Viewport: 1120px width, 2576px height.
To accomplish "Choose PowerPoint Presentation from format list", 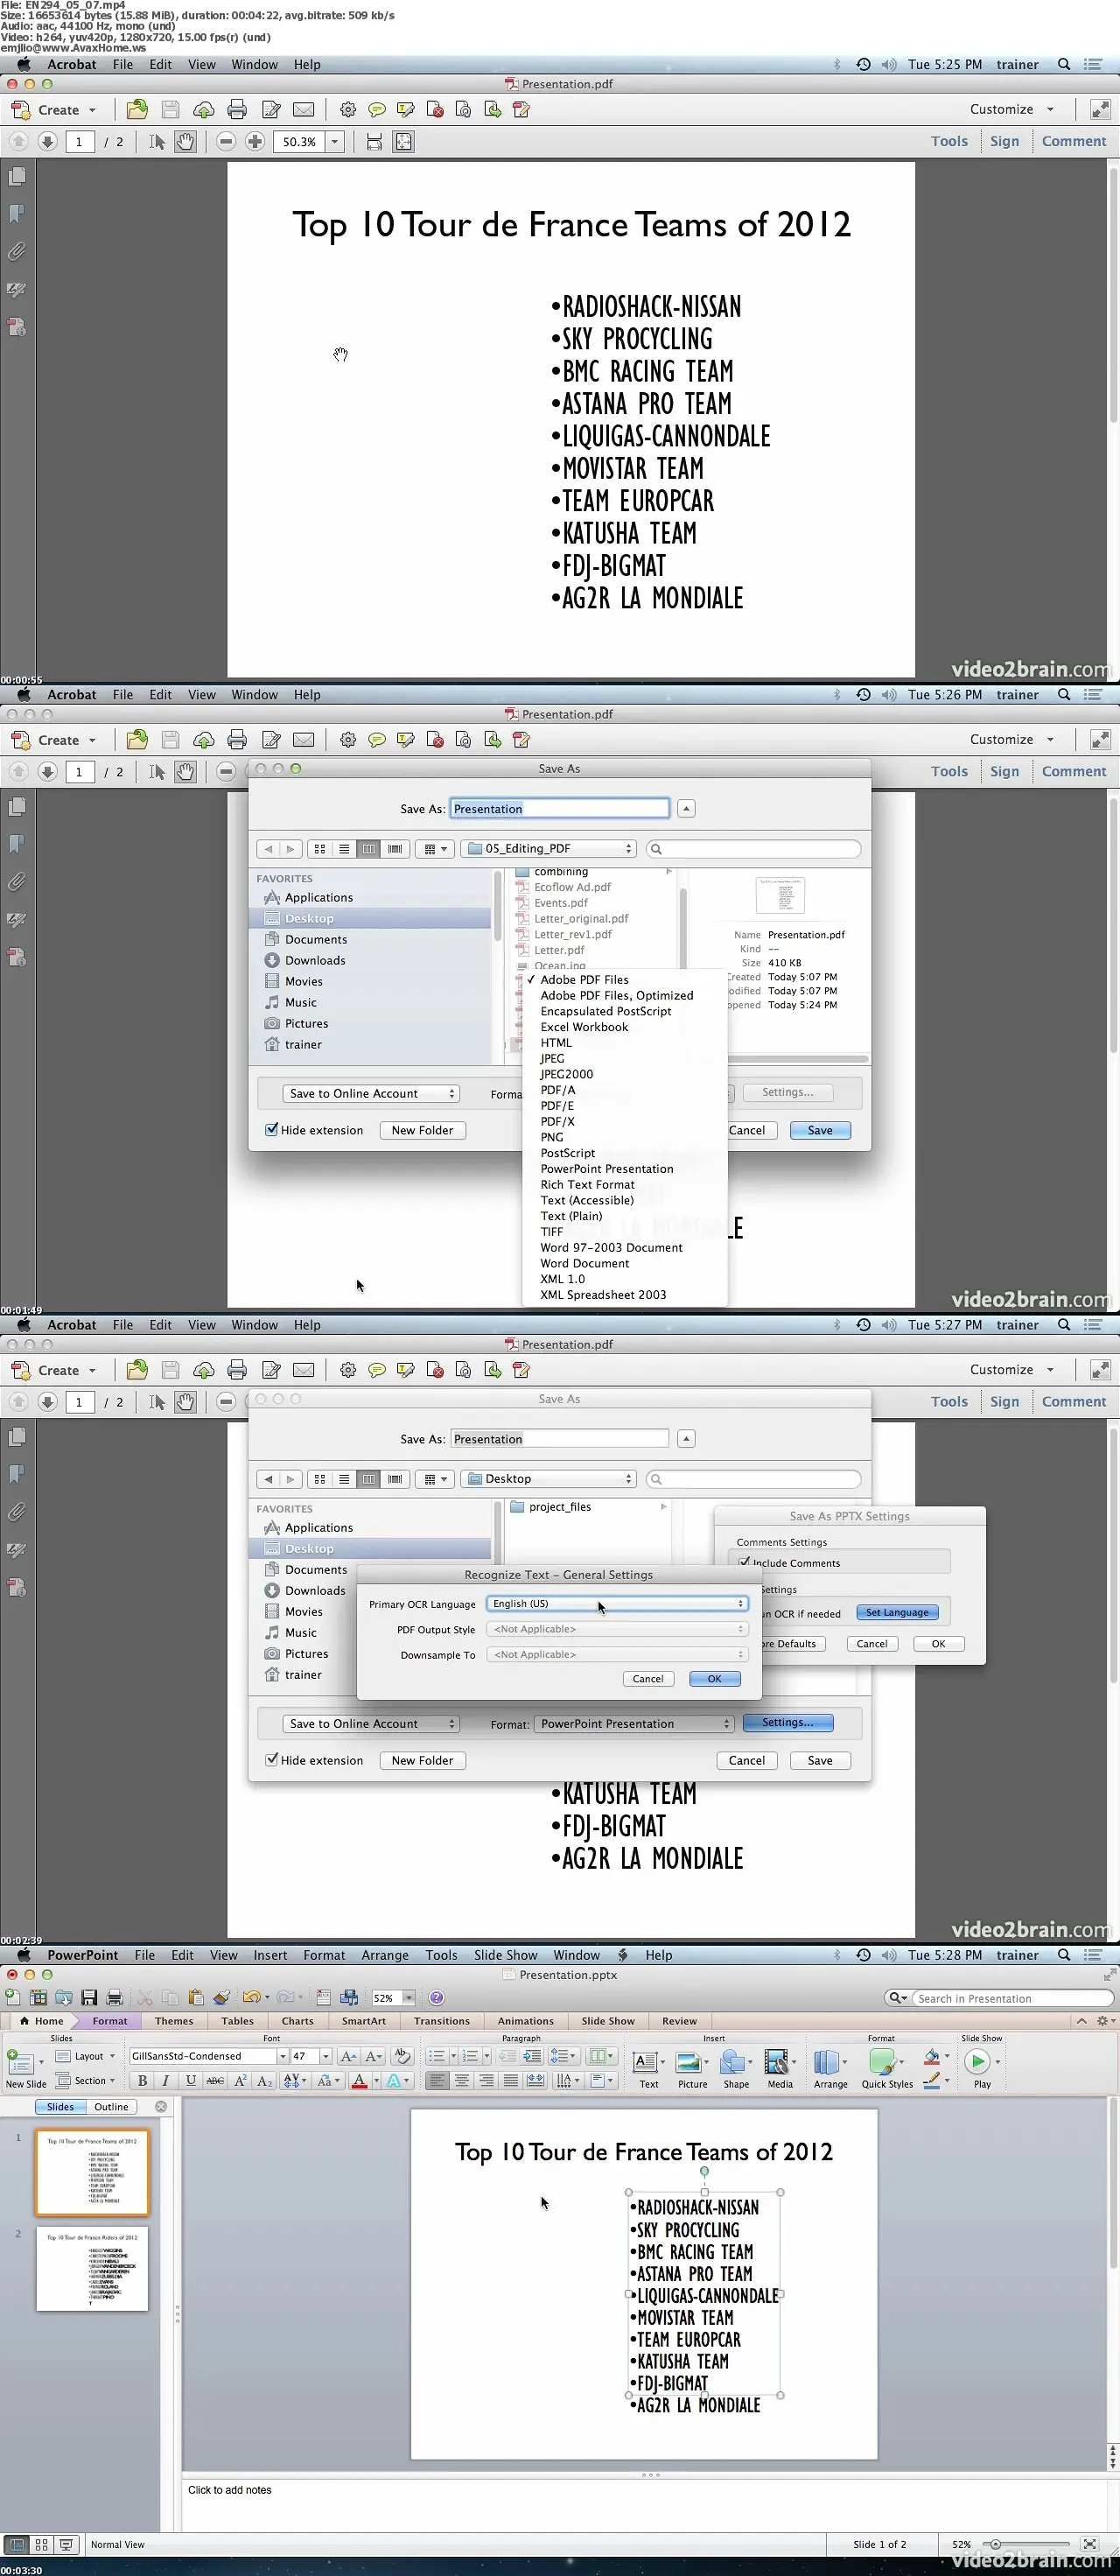I will pyautogui.click(x=607, y=1168).
